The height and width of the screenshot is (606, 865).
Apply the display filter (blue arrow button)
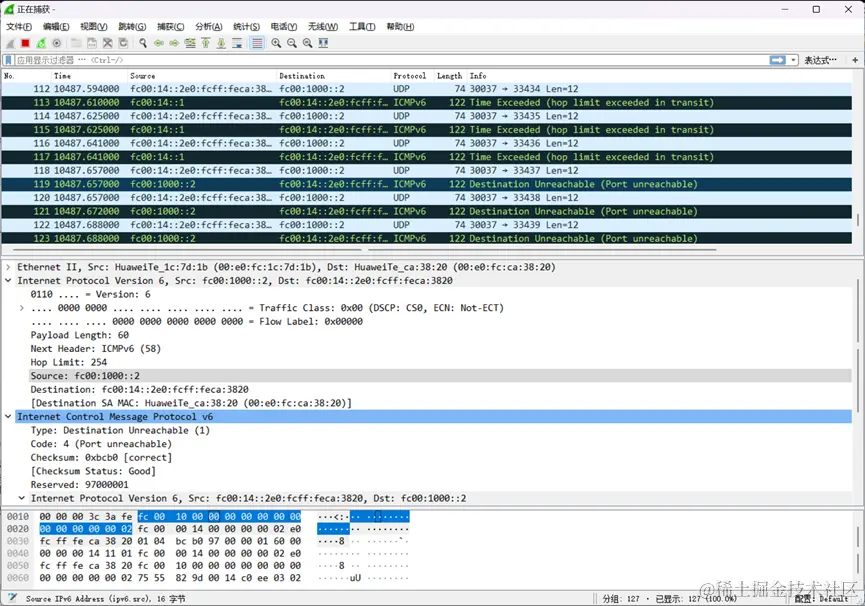coord(778,60)
